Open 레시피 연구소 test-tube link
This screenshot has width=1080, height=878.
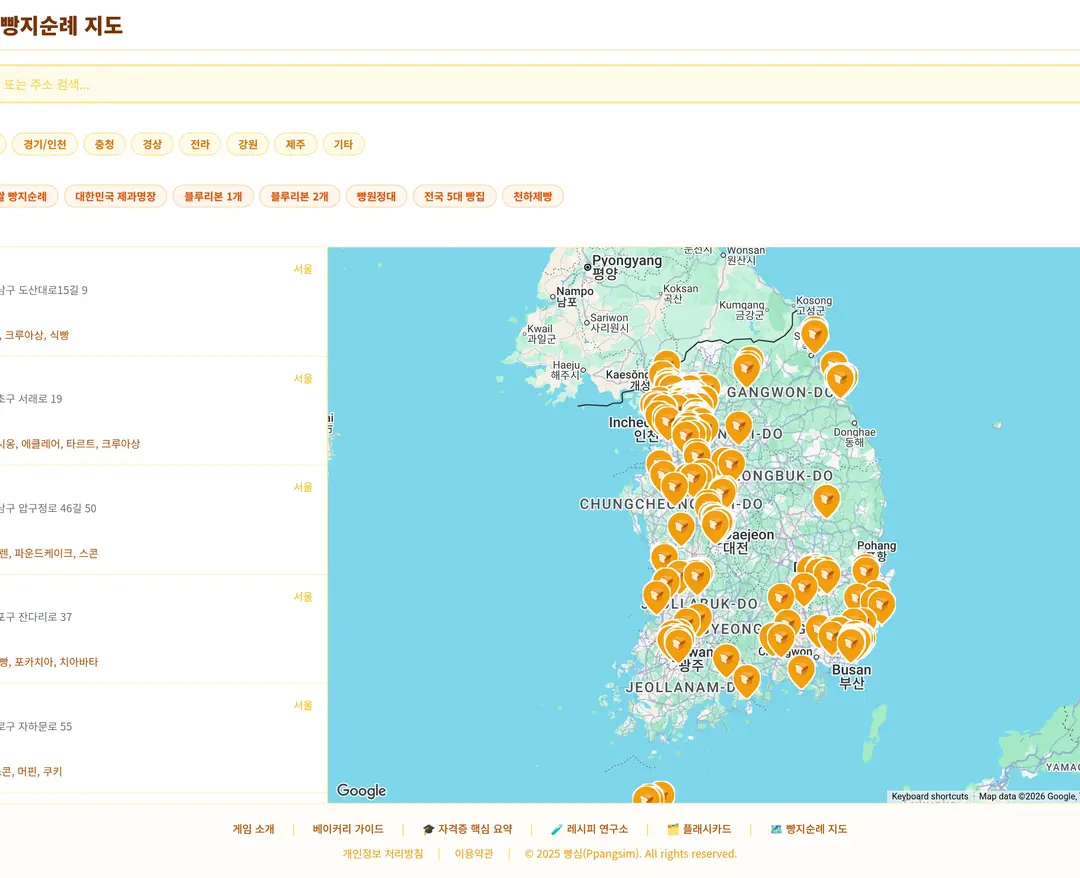tap(590, 829)
